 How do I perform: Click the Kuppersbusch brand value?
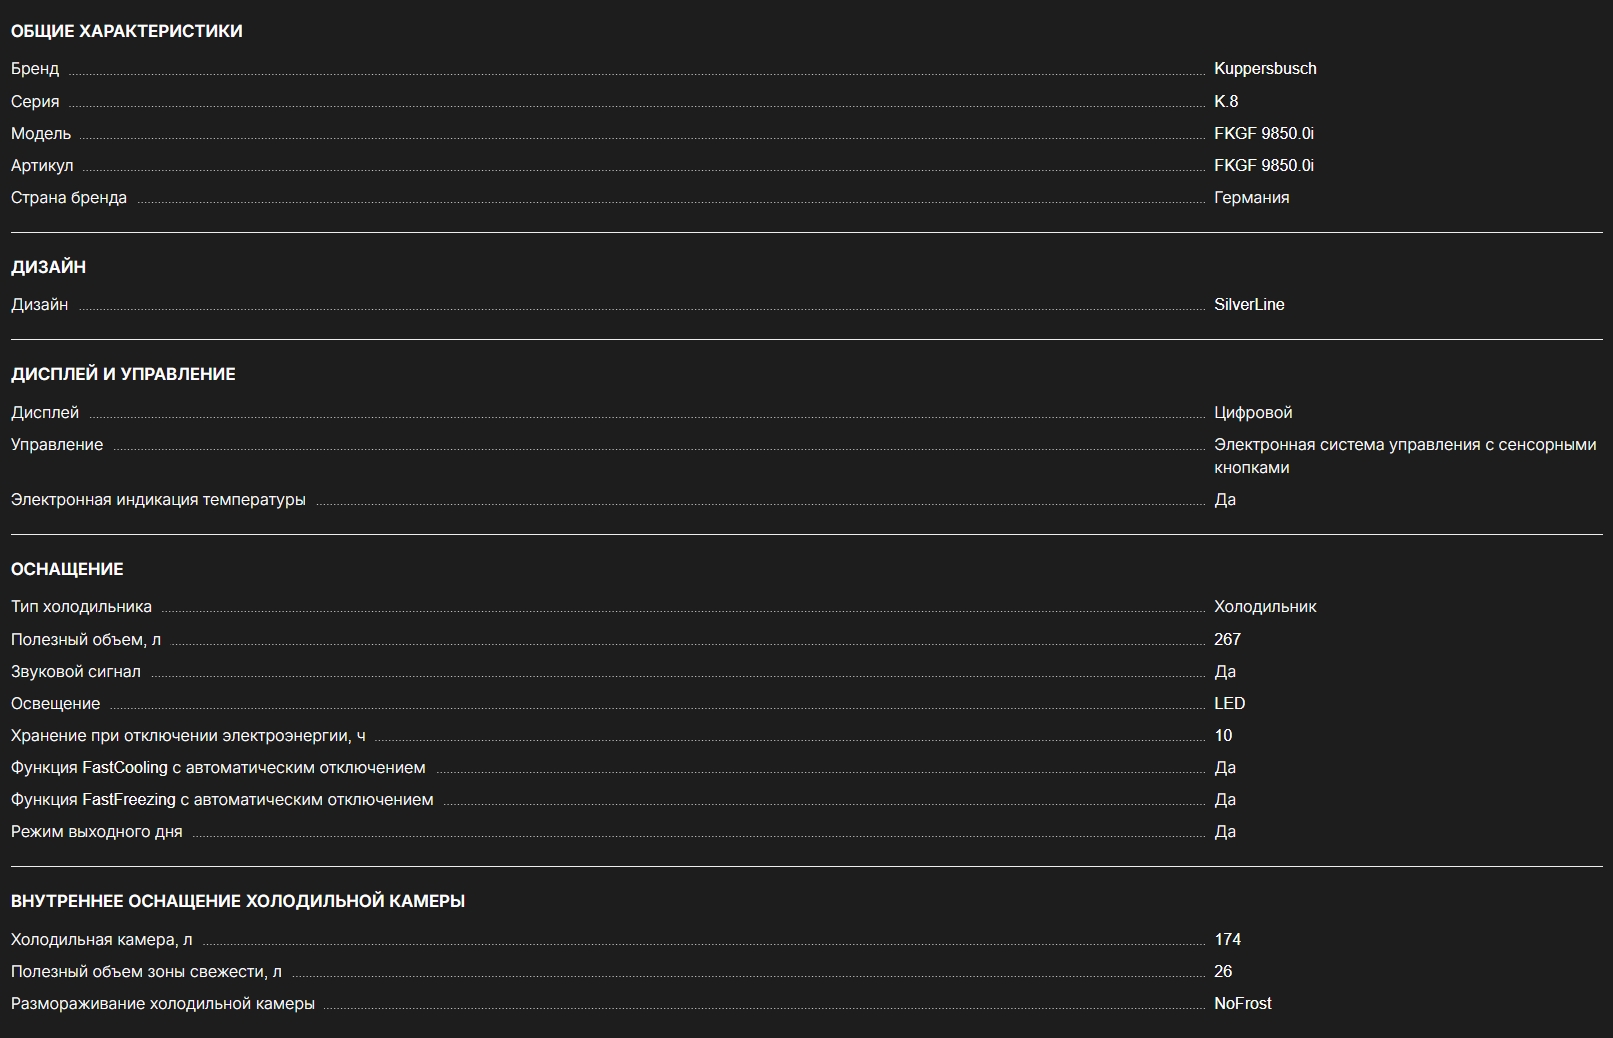pyautogui.click(x=1264, y=69)
